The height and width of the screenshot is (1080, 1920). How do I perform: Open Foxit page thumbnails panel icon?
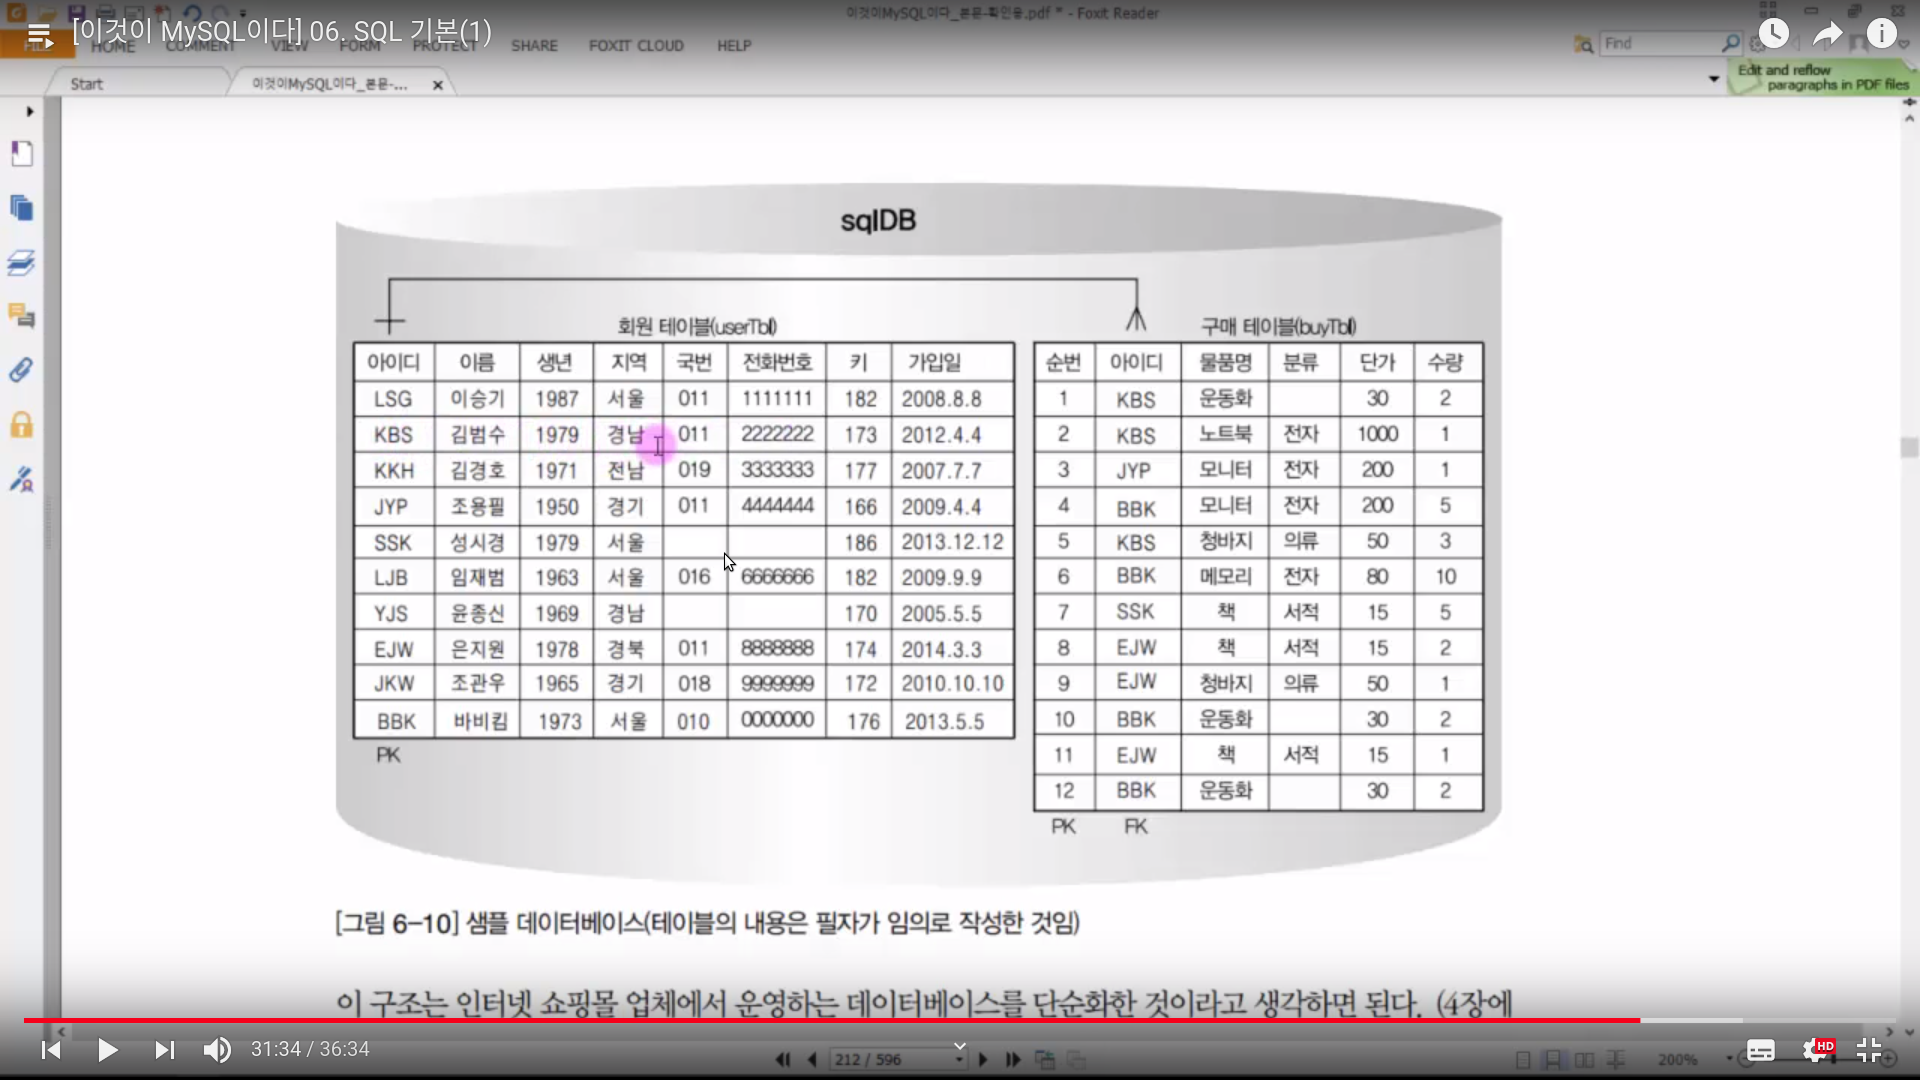coord(22,208)
